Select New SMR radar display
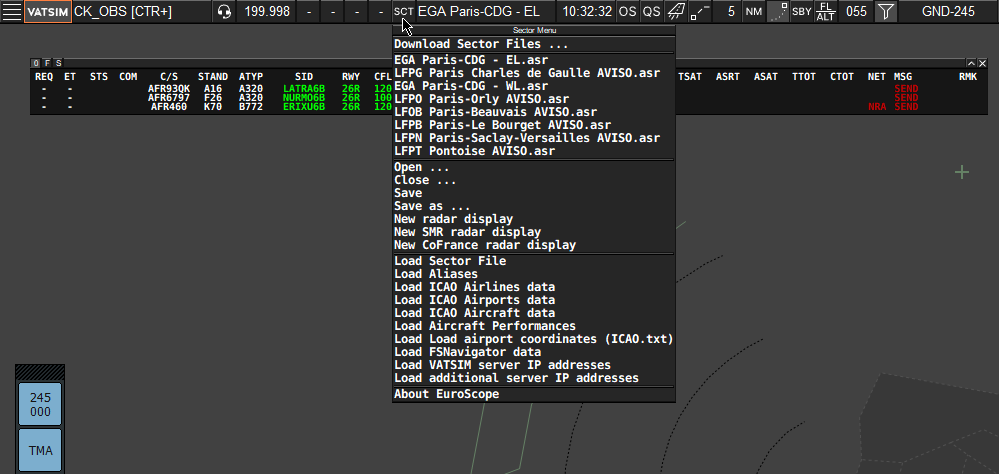Screen dimensions: 999x474 pos(534,232)
